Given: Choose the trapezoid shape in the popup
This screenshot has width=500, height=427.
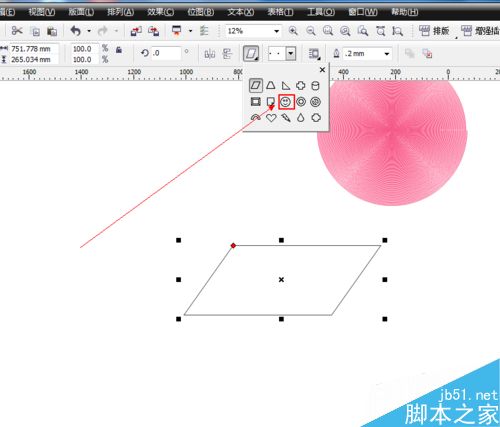Looking at the screenshot, I should [x=271, y=85].
